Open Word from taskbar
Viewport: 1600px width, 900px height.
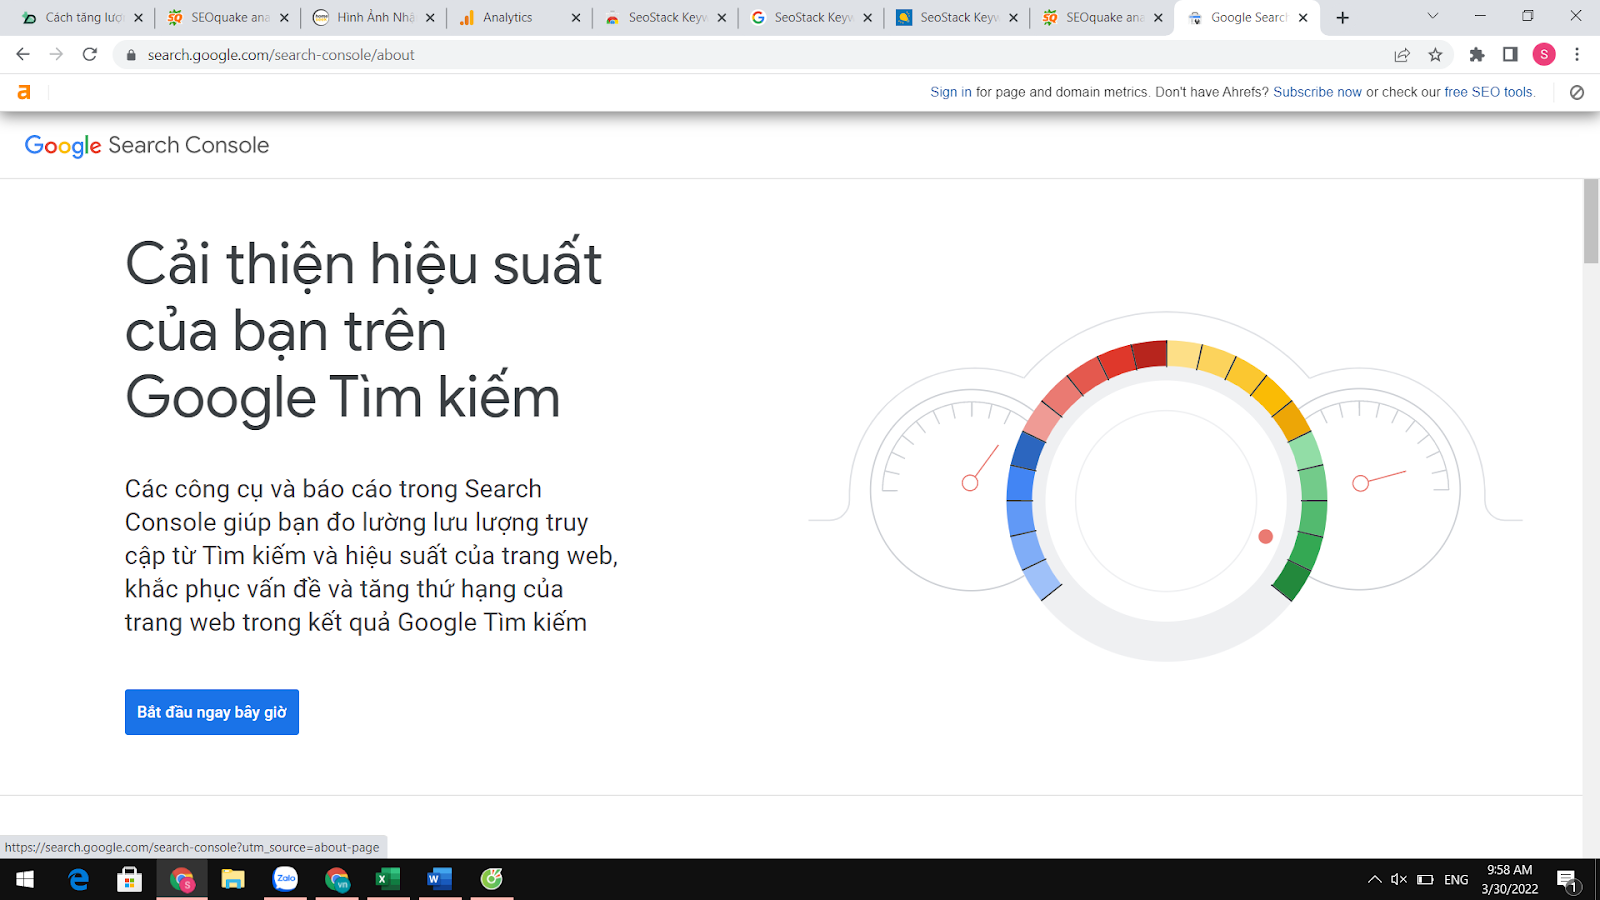click(x=440, y=879)
